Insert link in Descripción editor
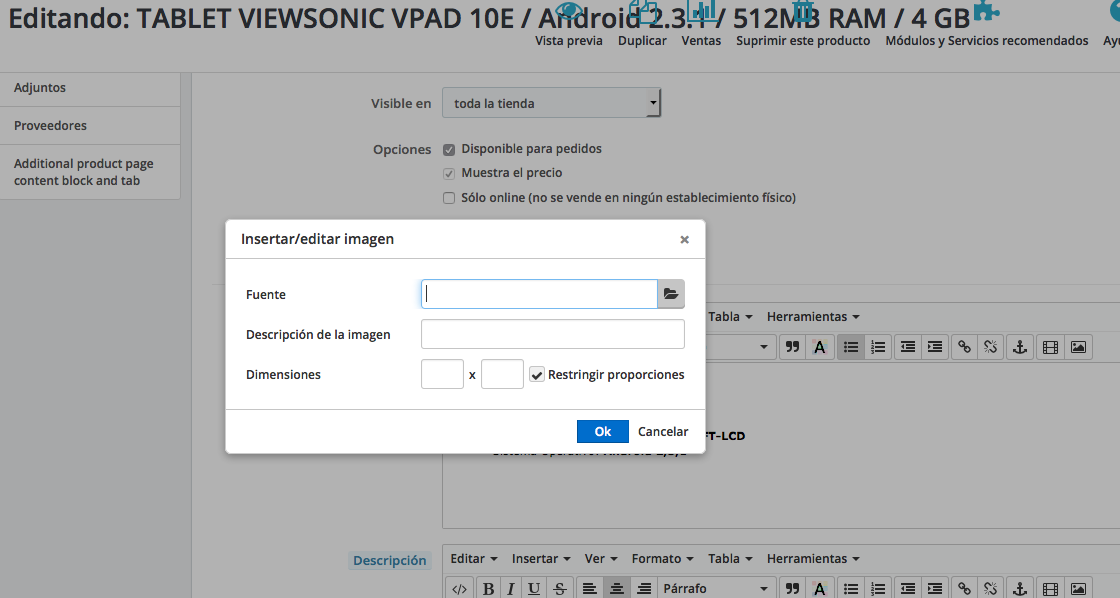This screenshot has width=1120, height=598. [964, 589]
